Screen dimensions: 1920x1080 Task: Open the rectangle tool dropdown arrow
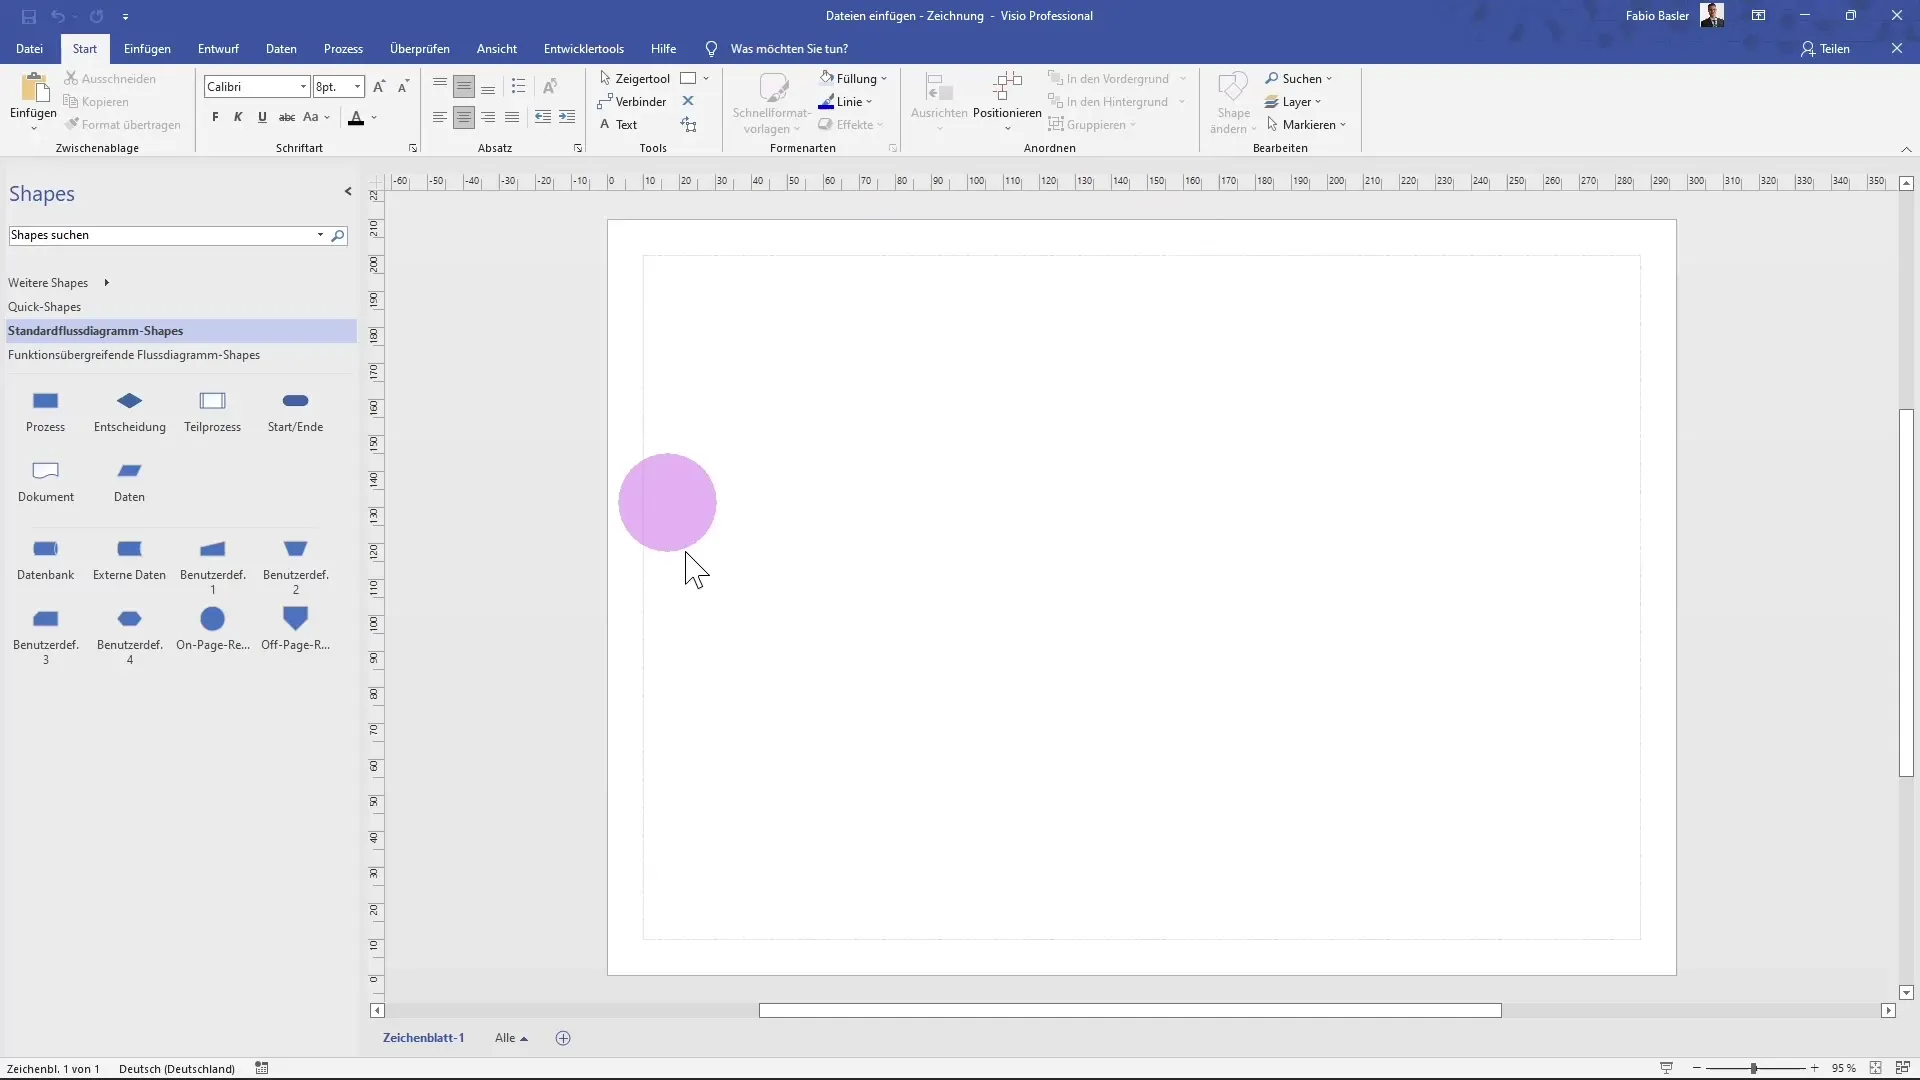pos(706,78)
